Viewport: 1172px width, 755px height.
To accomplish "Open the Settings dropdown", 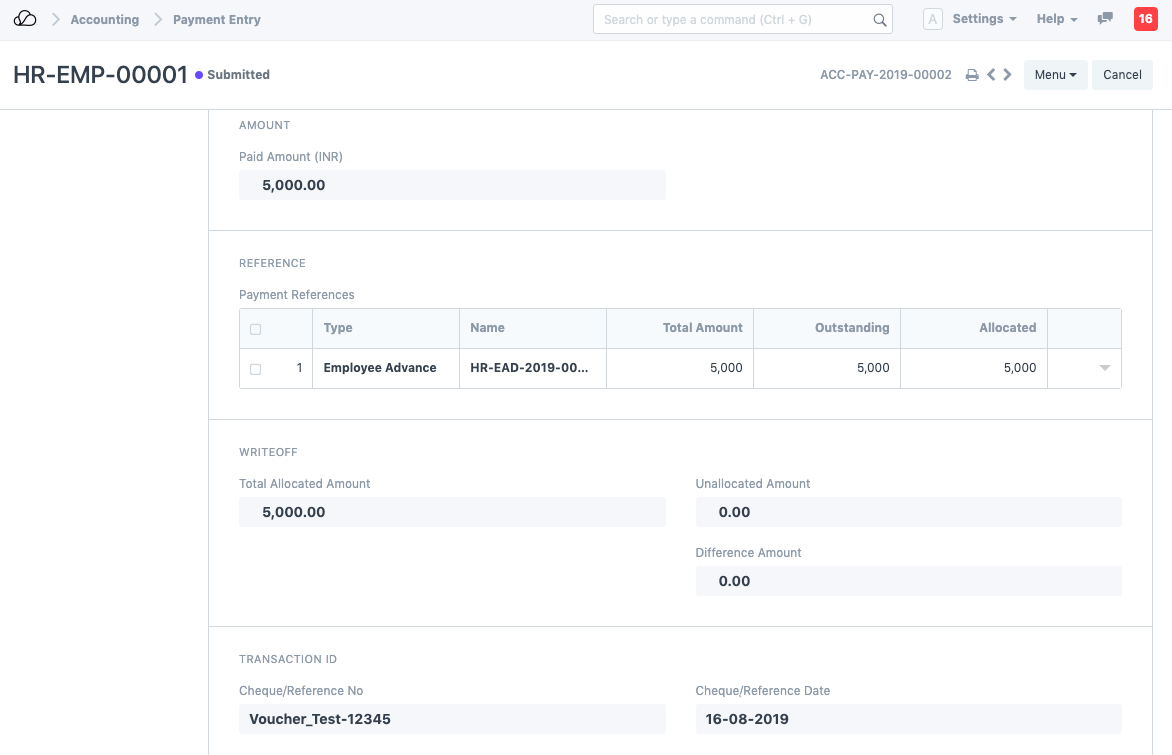I will 984,19.
